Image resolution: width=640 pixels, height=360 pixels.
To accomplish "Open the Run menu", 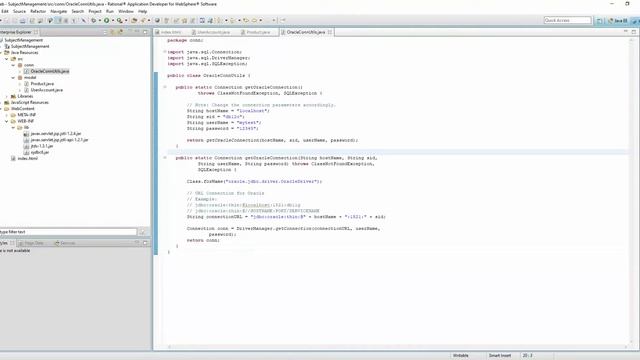I will tap(110, 11).
